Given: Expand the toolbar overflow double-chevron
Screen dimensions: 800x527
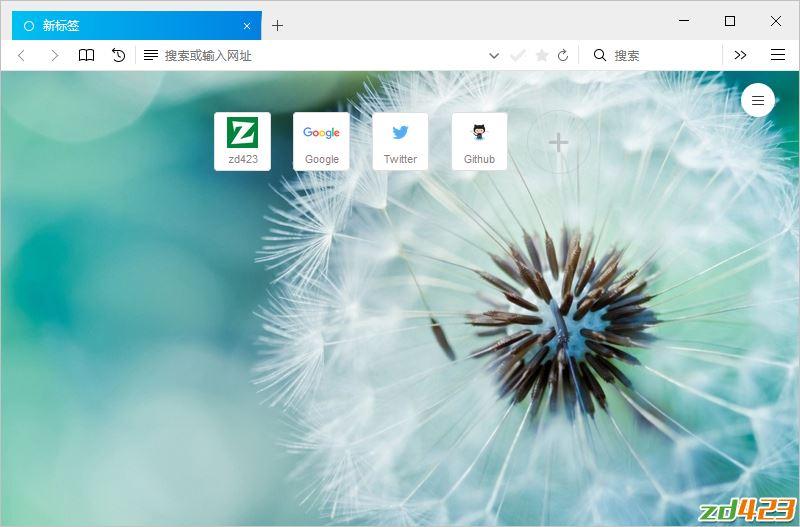Looking at the screenshot, I should tap(740, 55).
